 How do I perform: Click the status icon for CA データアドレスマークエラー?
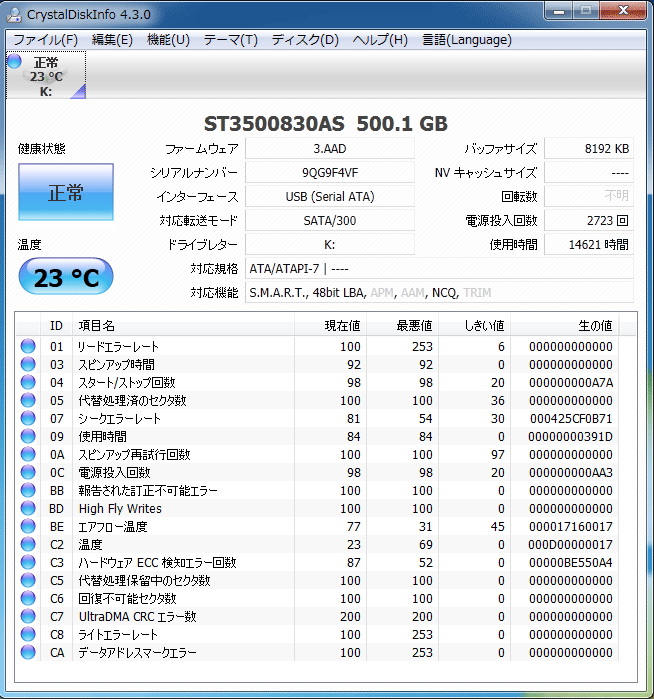[x=28, y=652]
